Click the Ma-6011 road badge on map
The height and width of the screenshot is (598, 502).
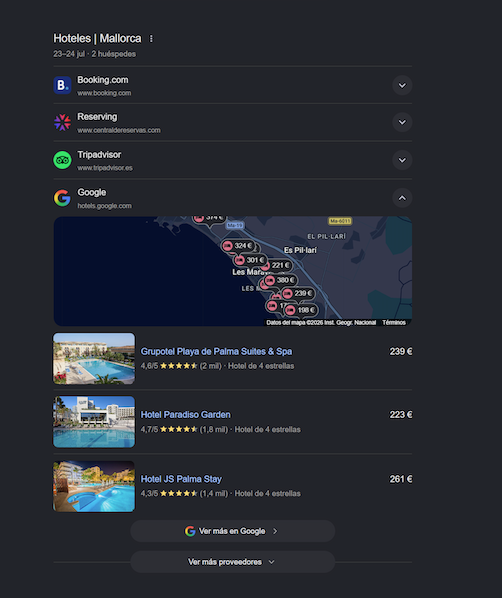tap(340, 221)
